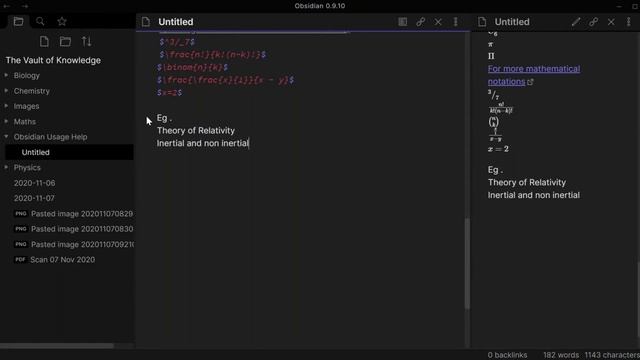Select the Untitled note in the sidebar
Screen dimensions: 640x360
(69, 152)
